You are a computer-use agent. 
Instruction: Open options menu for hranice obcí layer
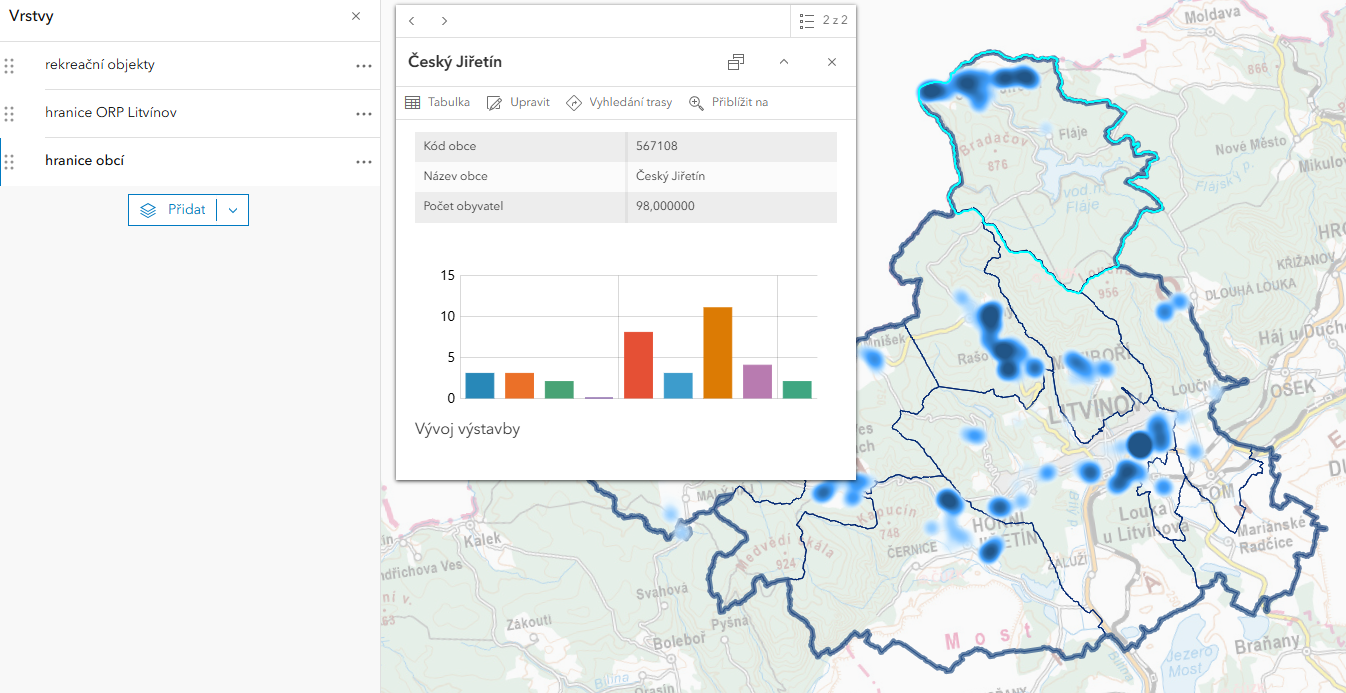click(363, 162)
